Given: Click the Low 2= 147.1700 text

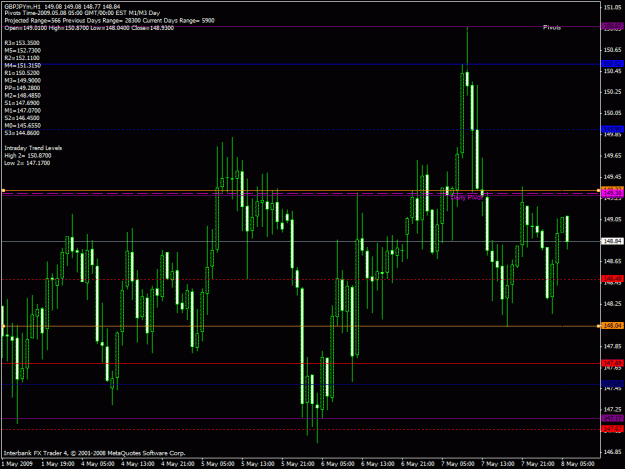Looking at the screenshot, I should [27, 163].
